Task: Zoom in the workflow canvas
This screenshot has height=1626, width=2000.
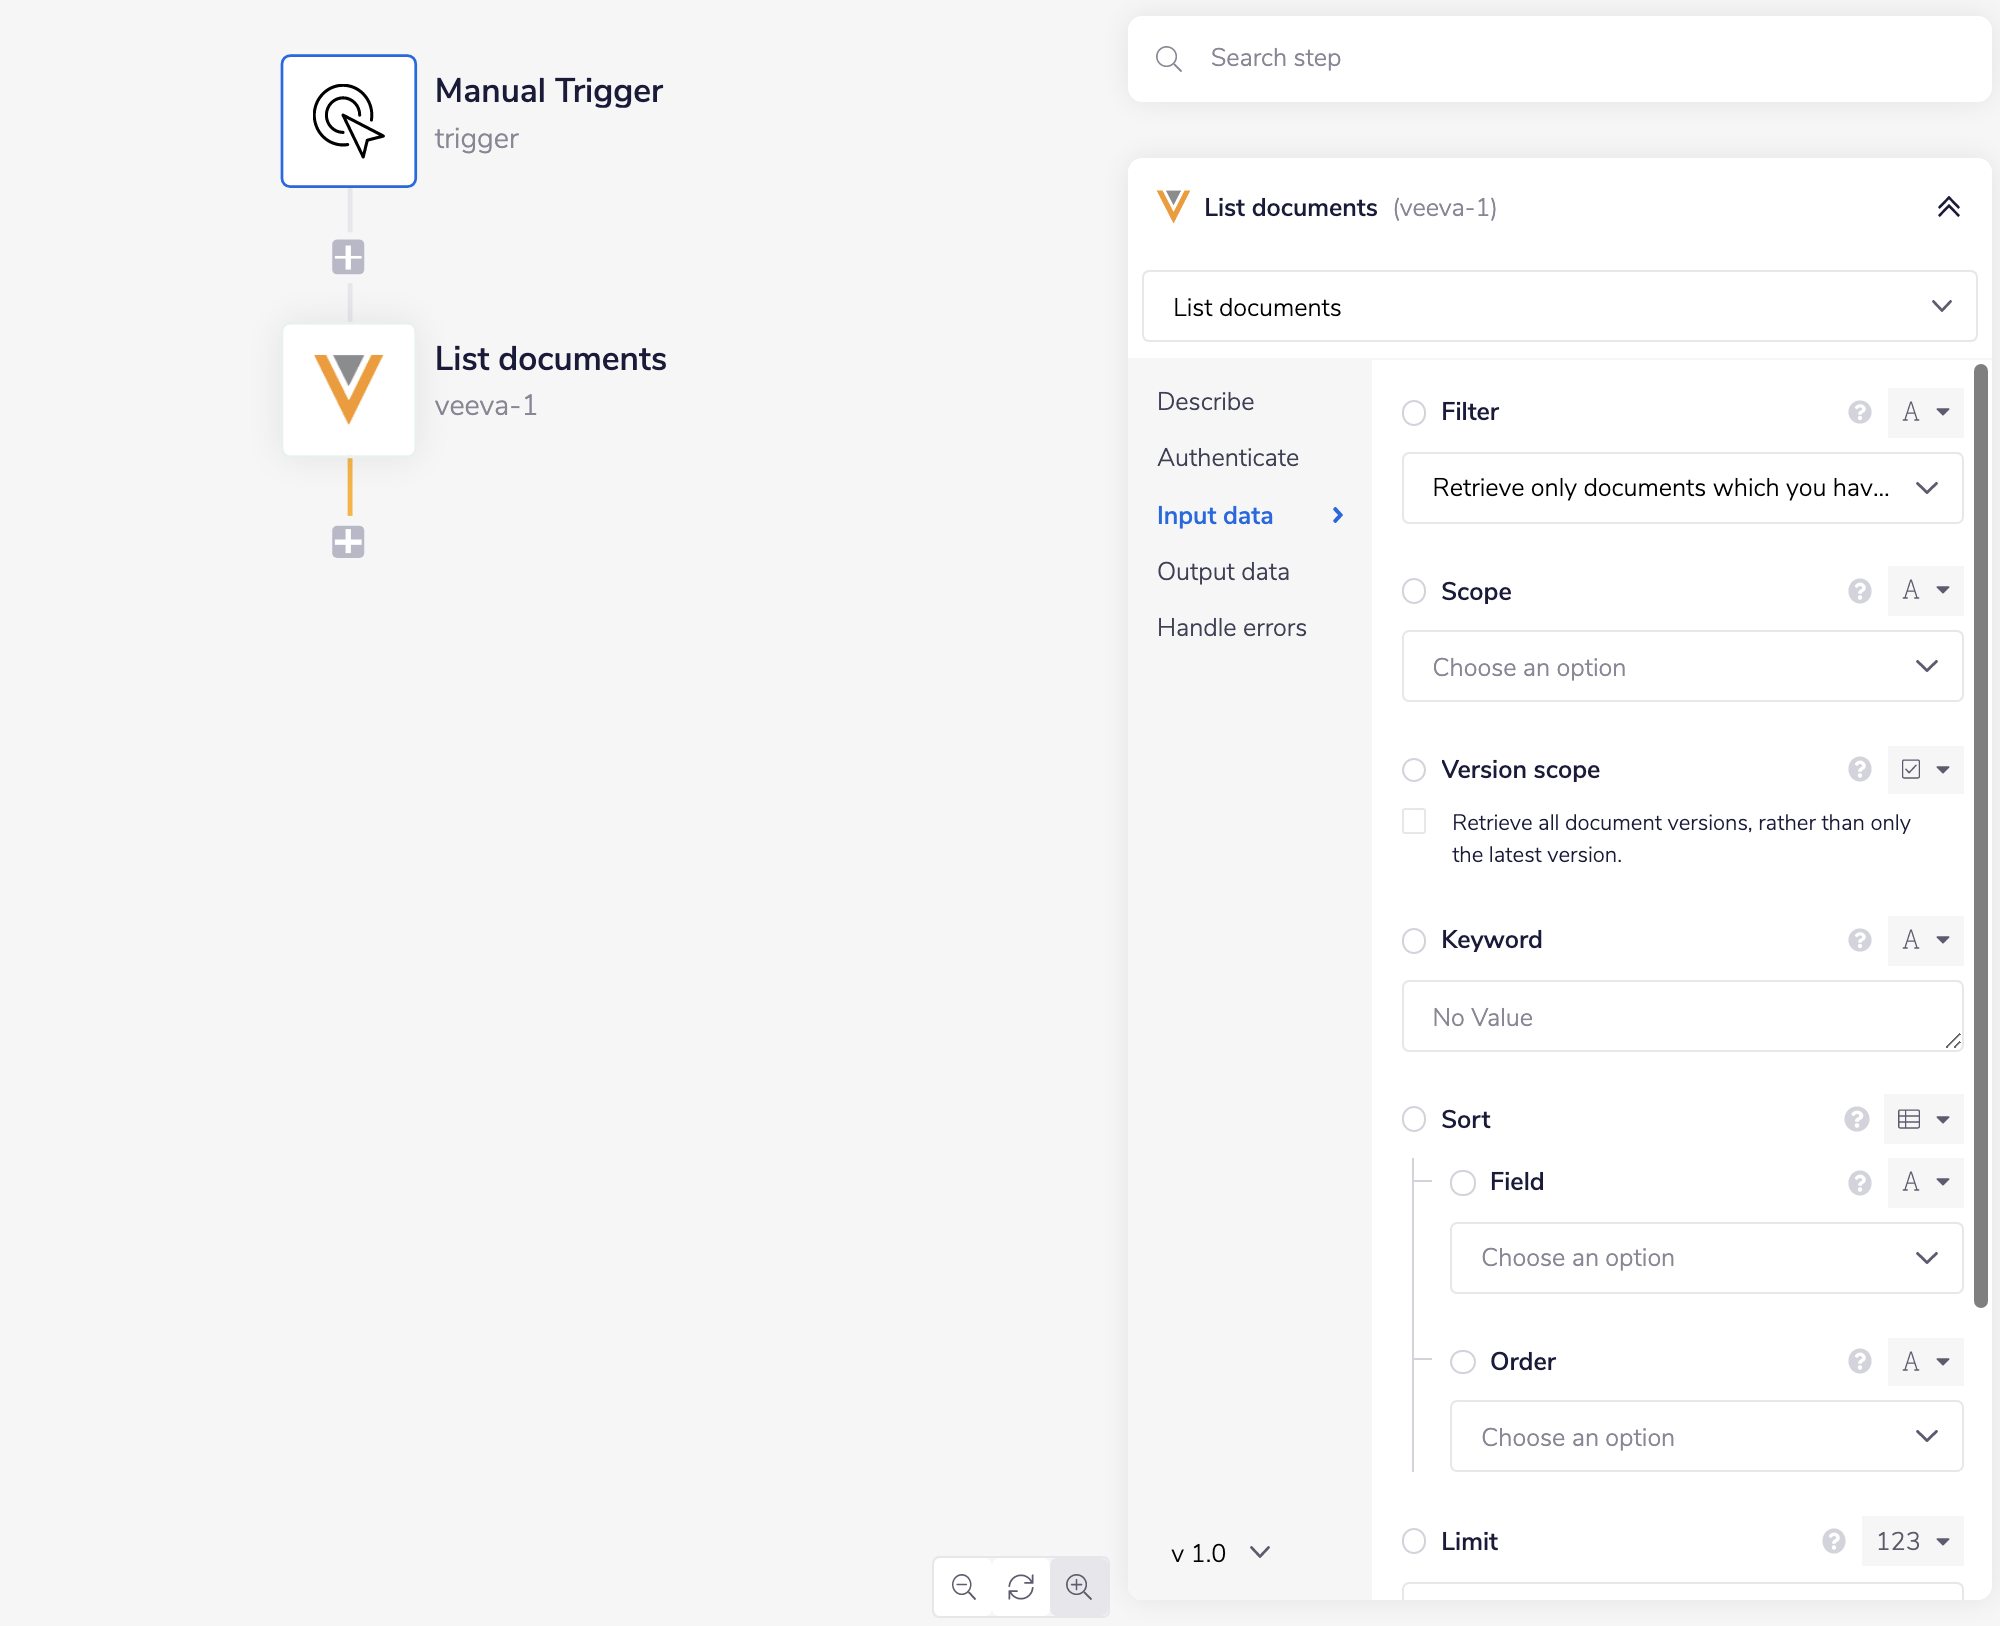Action: [1079, 1586]
